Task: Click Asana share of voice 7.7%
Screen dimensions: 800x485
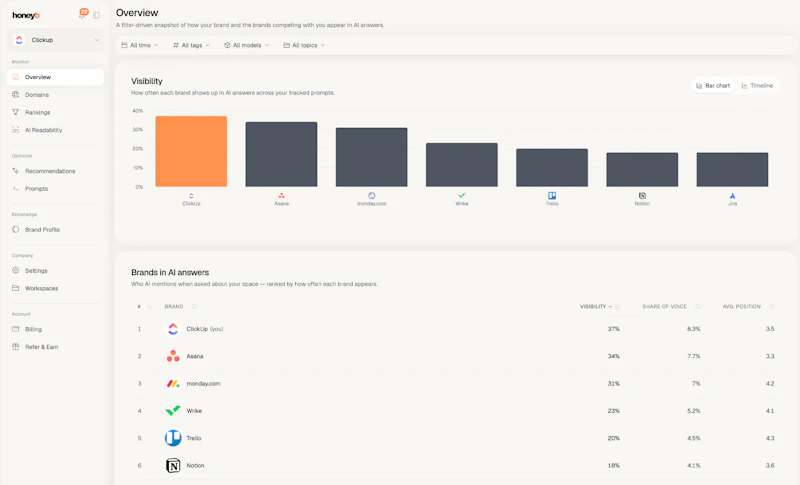Action: click(x=693, y=356)
